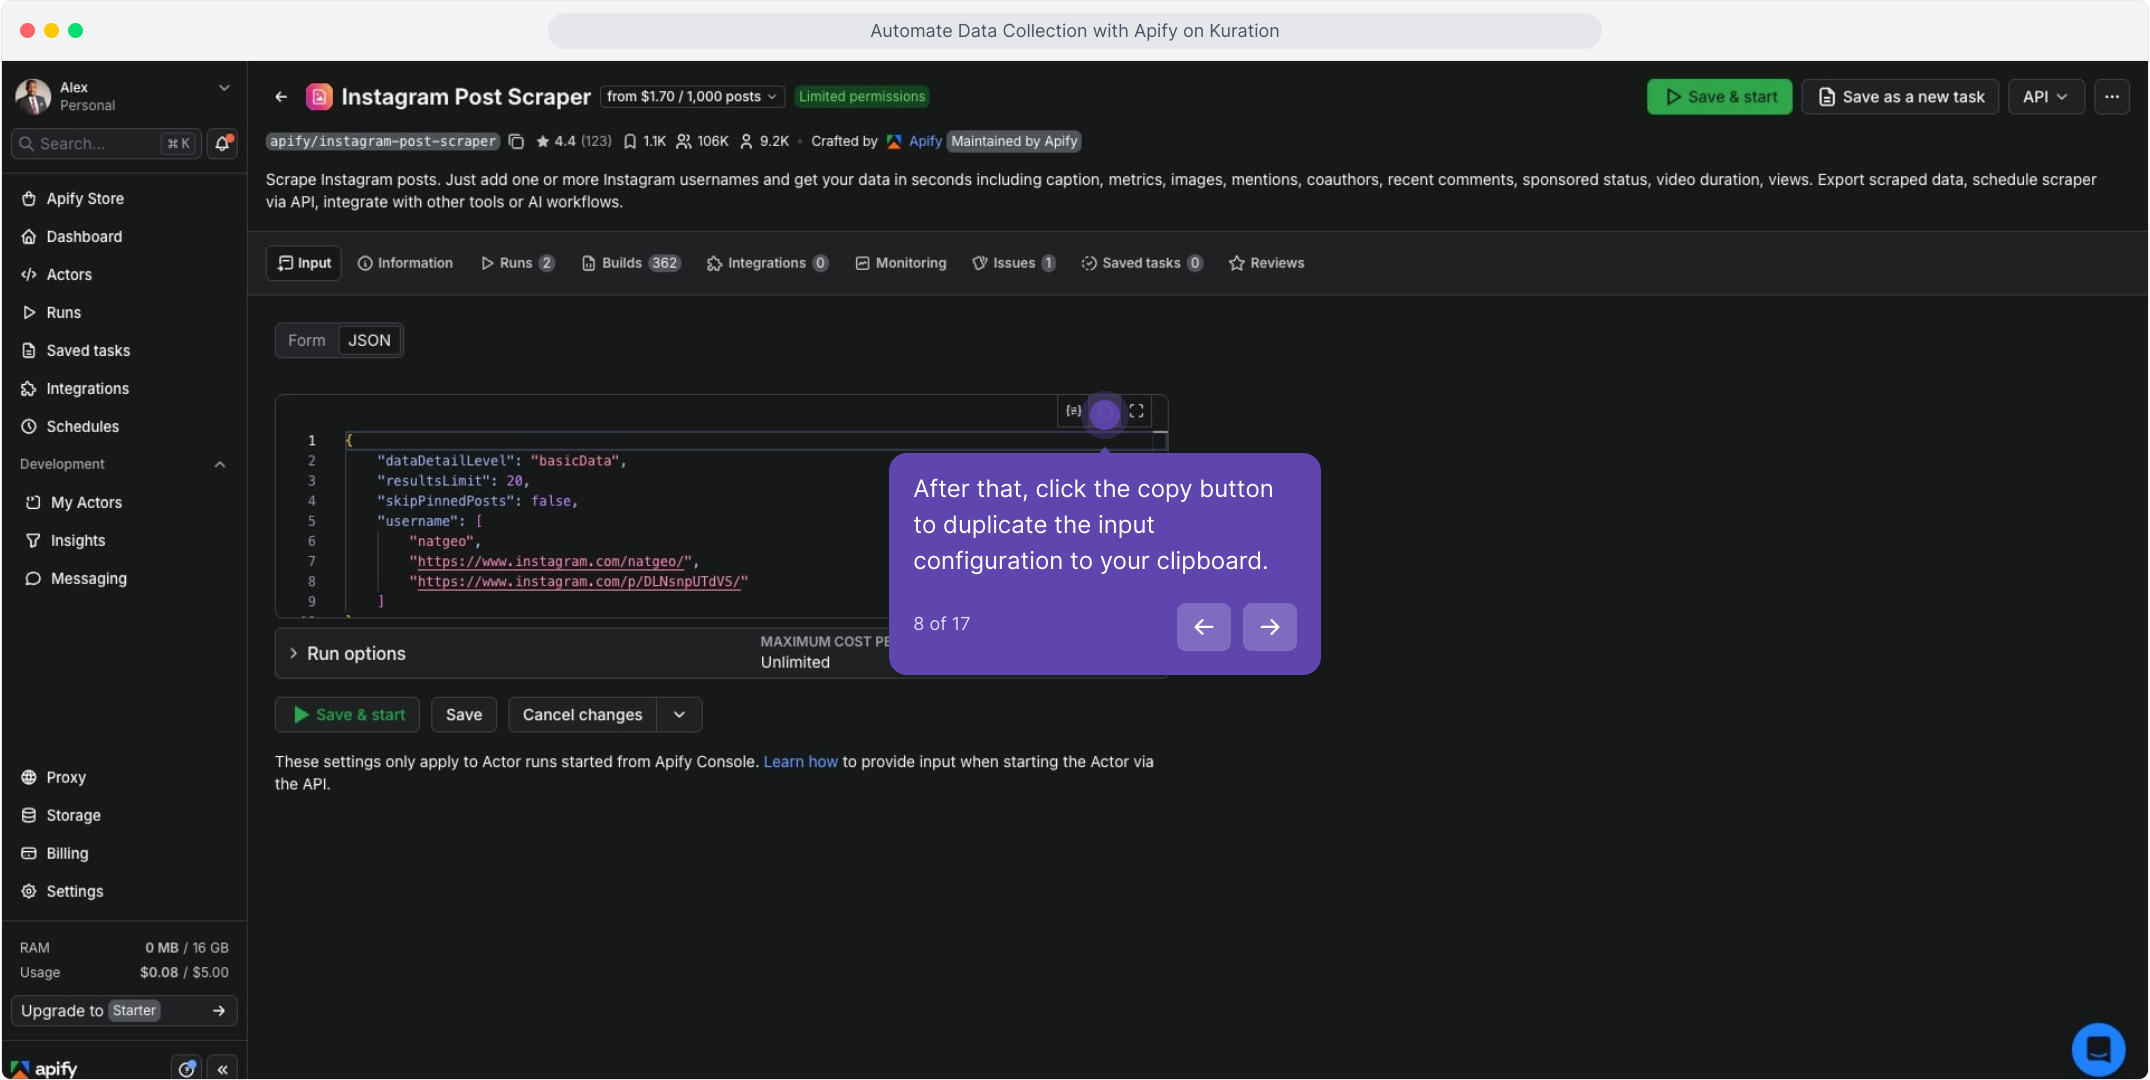This screenshot has width=2150, height=1080.
Task: Switch input view to Form
Action: click(x=307, y=341)
